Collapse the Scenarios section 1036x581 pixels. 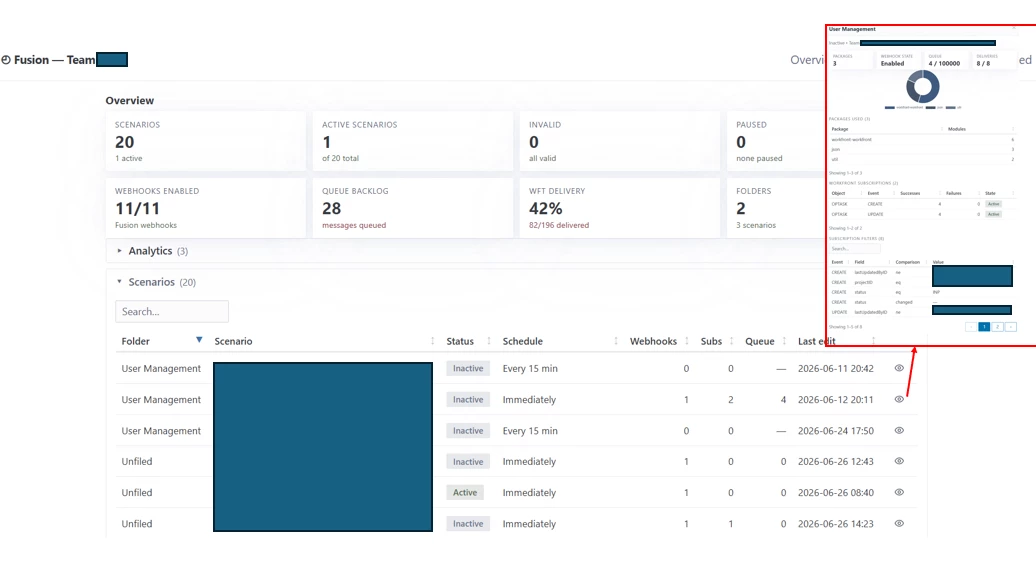[x=120, y=282]
